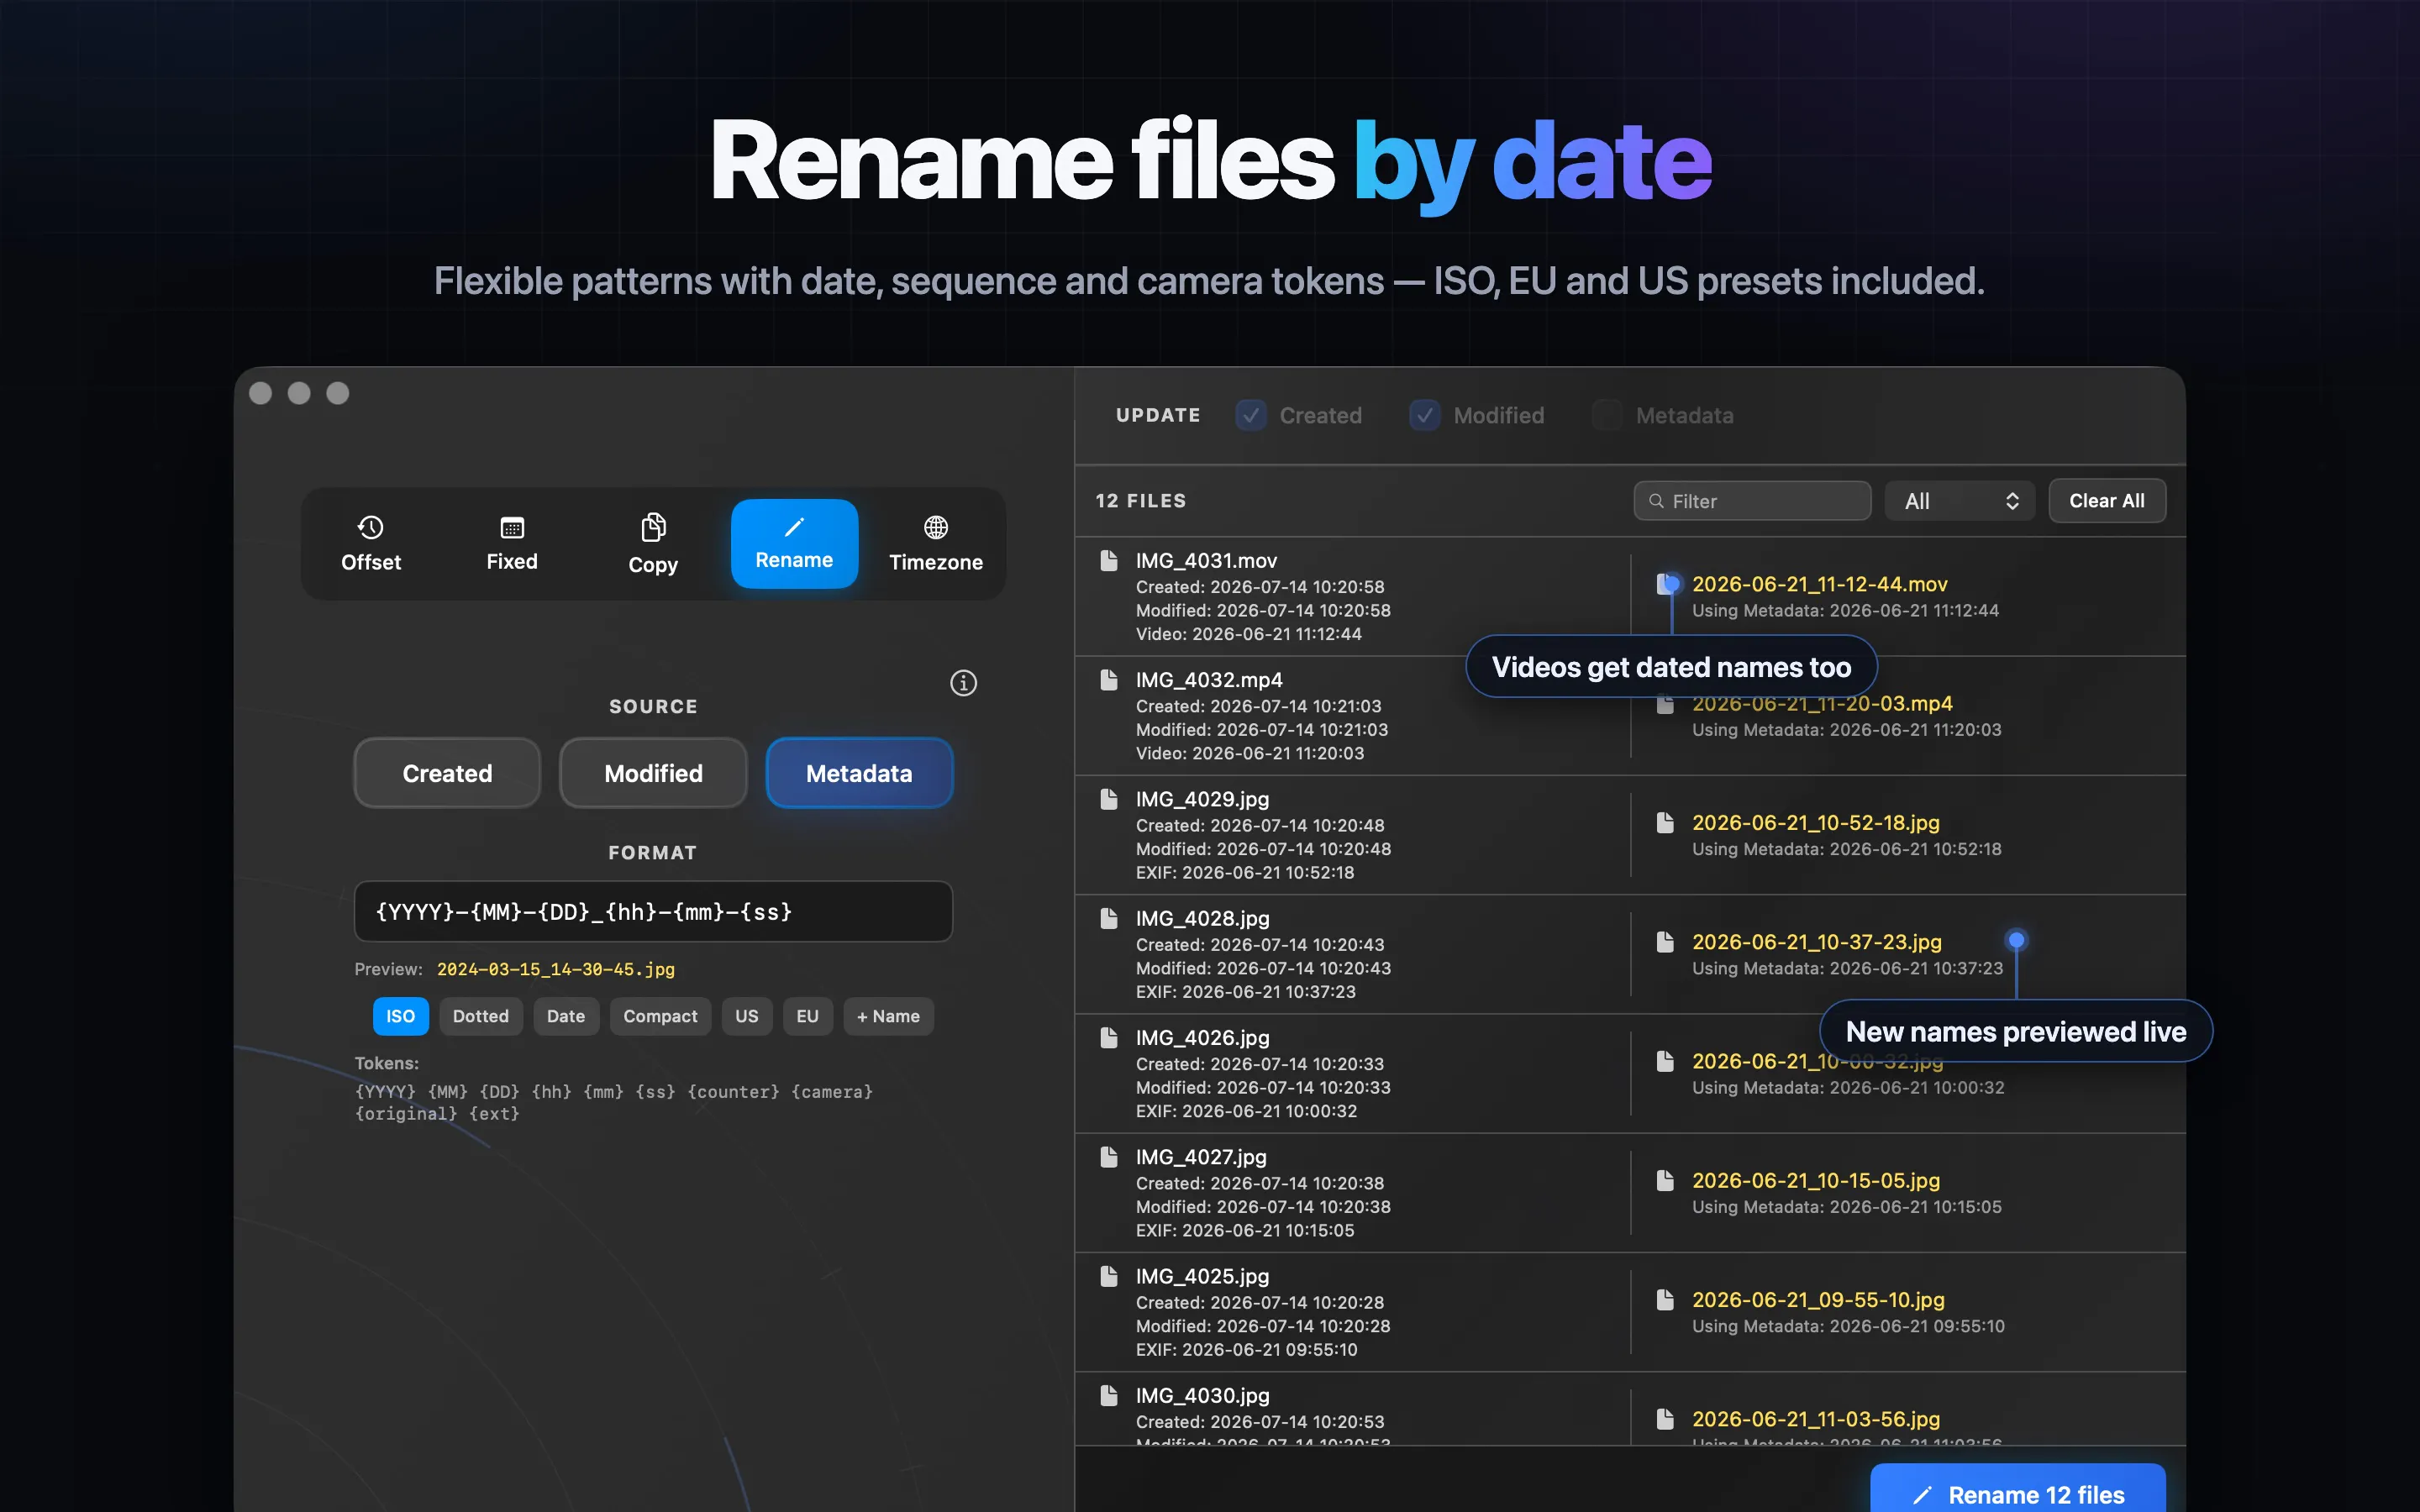
Task: Click the 'Video: 2026-06-21 11:12:44' line
Action: point(1248,634)
